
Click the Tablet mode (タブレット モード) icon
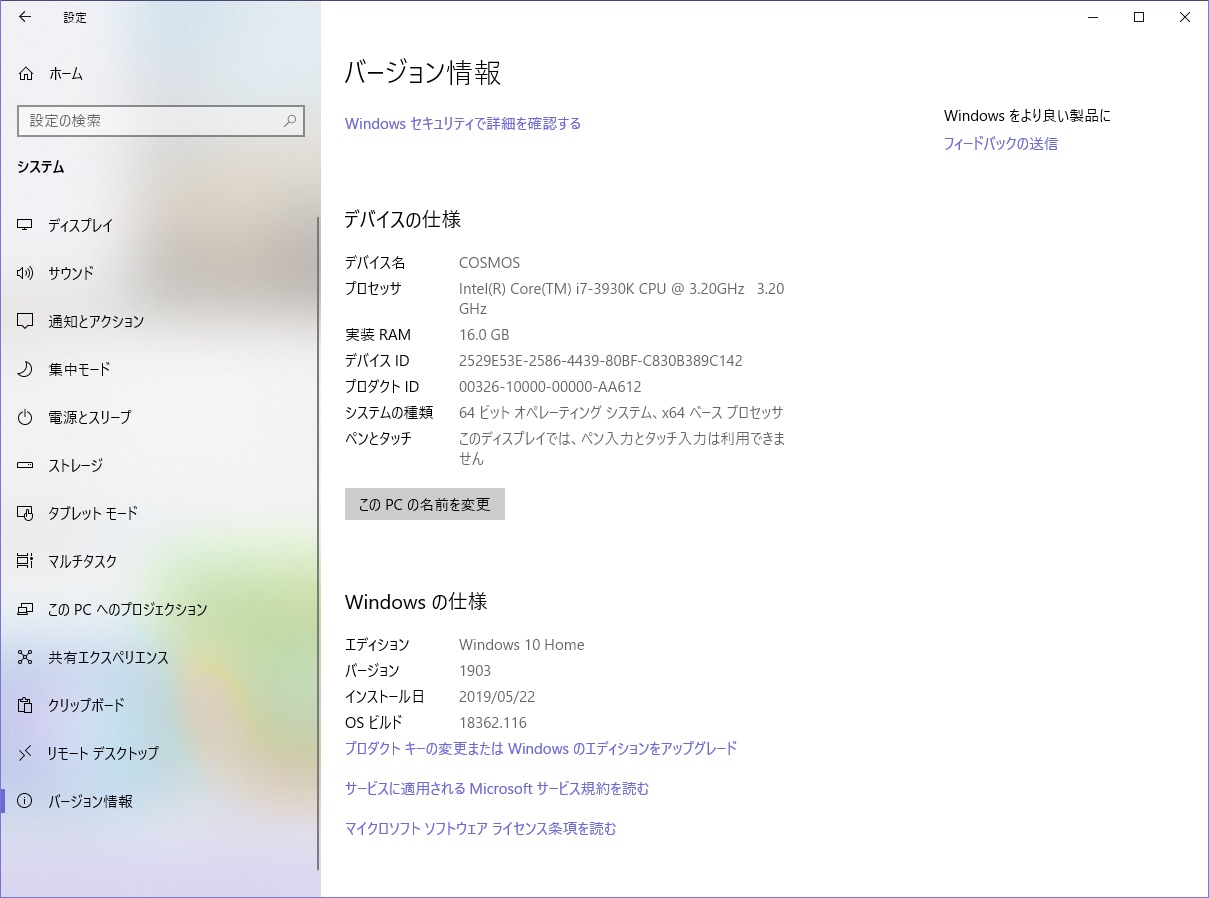(x=26, y=513)
